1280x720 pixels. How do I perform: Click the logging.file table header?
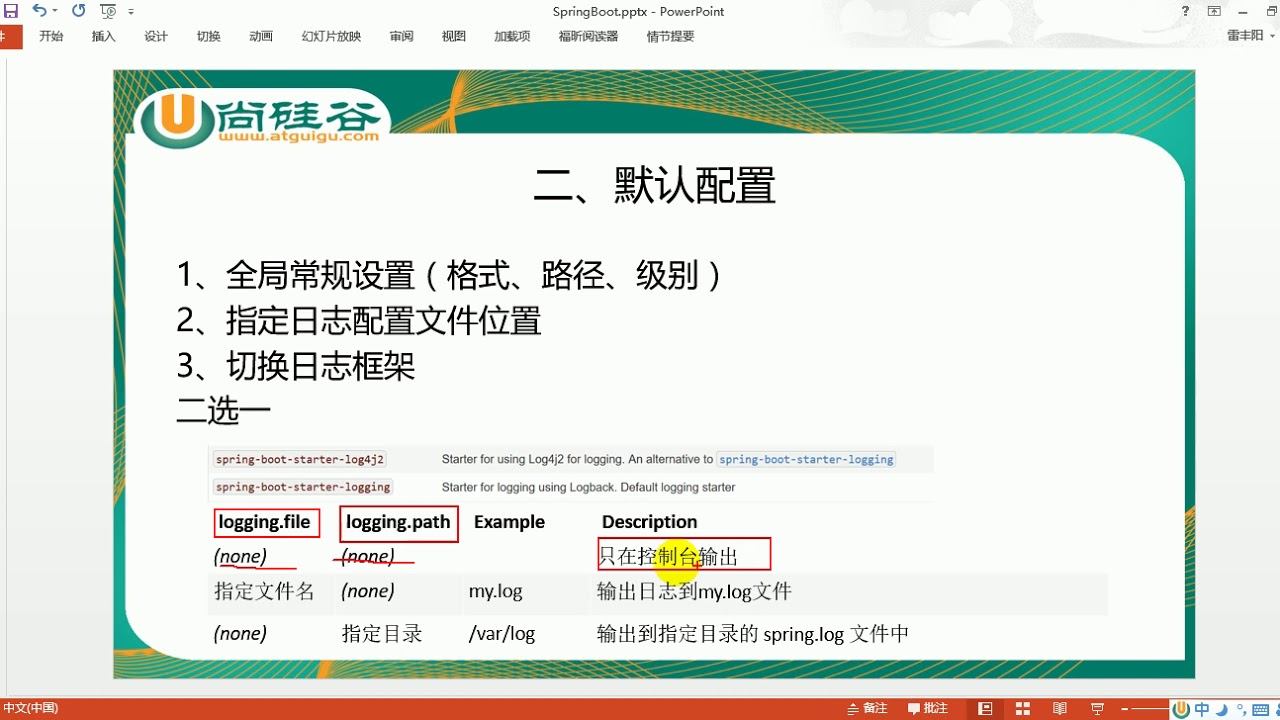[265, 522]
